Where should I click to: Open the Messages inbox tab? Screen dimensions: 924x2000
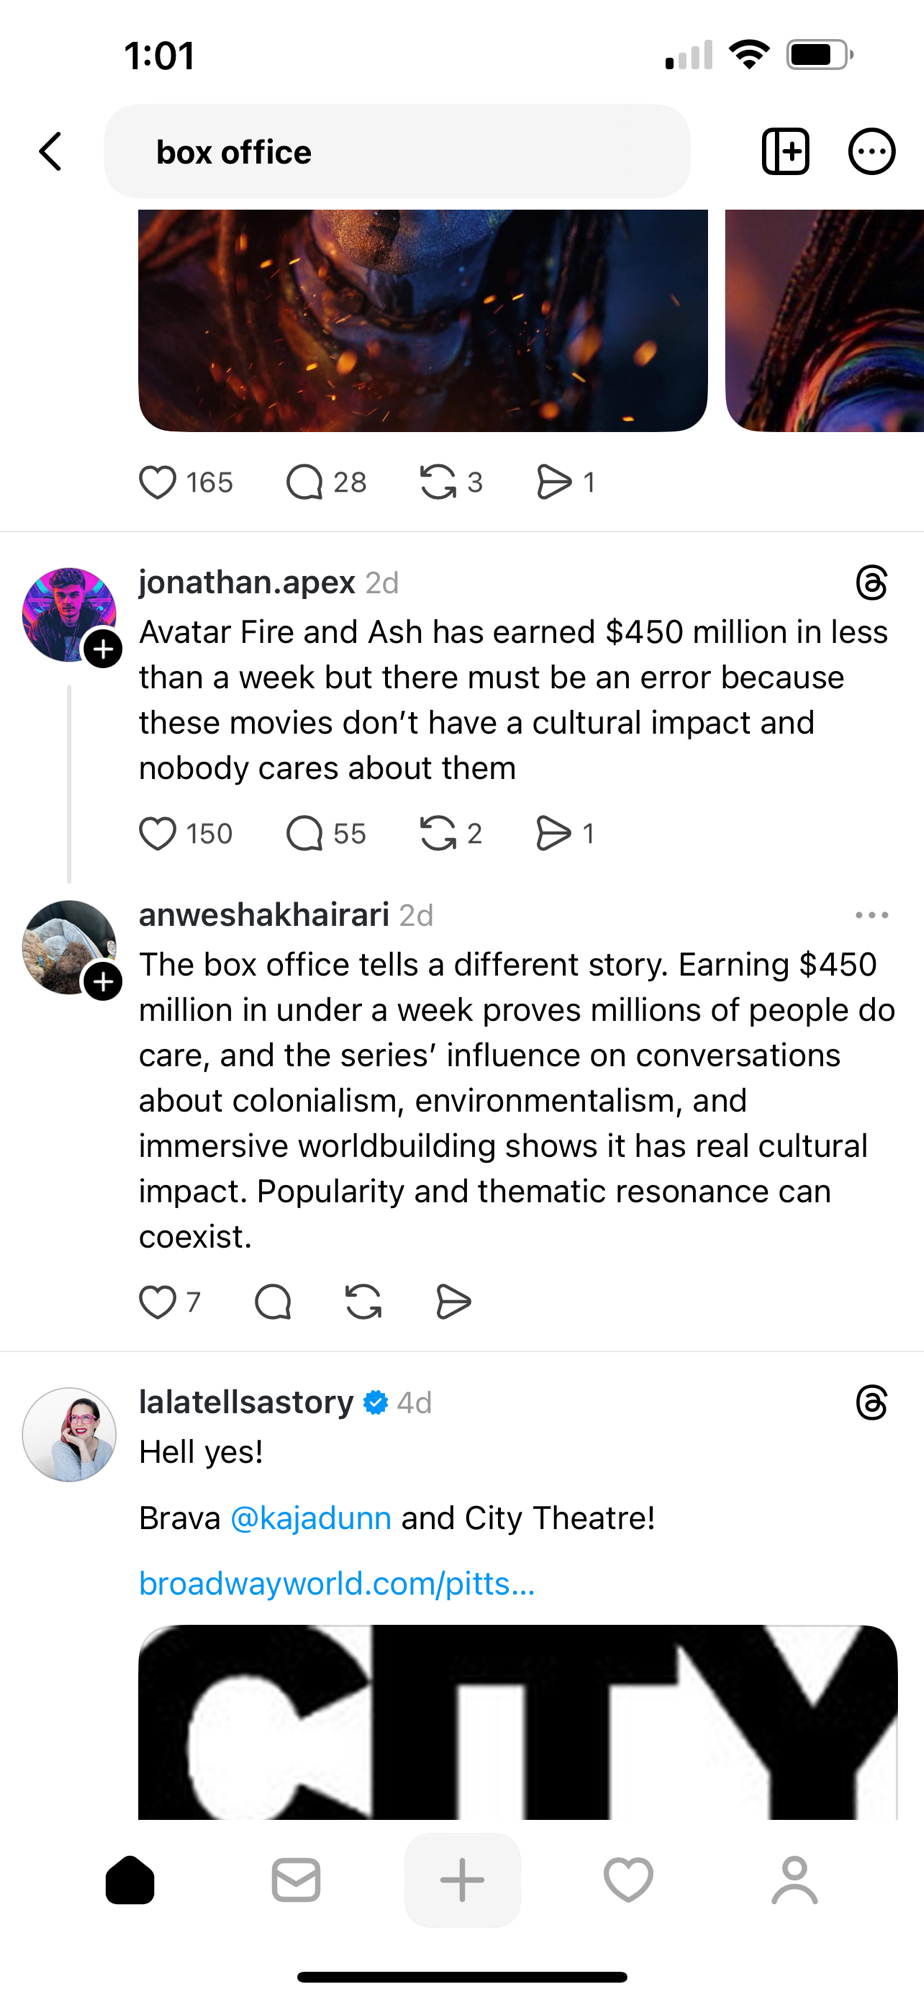pyautogui.click(x=296, y=1881)
